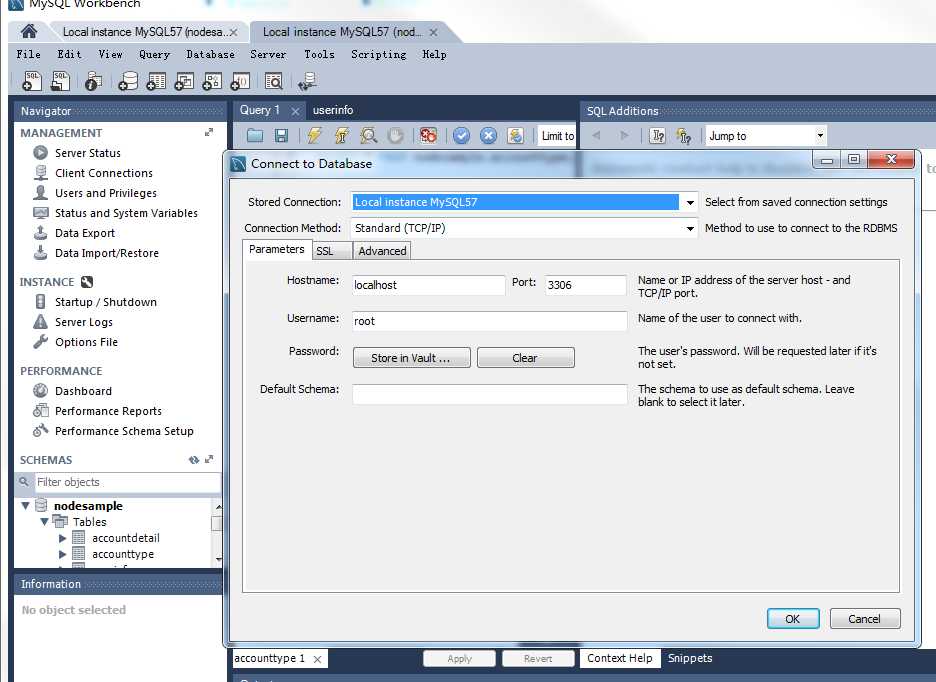The height and width of the screenshot is (682, 936).
Task: Click the Clear password button
Action: pos(525,358)
